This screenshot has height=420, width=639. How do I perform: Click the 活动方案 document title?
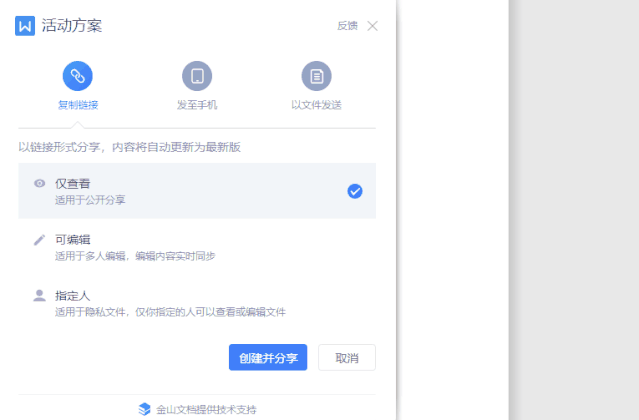coord(72,26)
